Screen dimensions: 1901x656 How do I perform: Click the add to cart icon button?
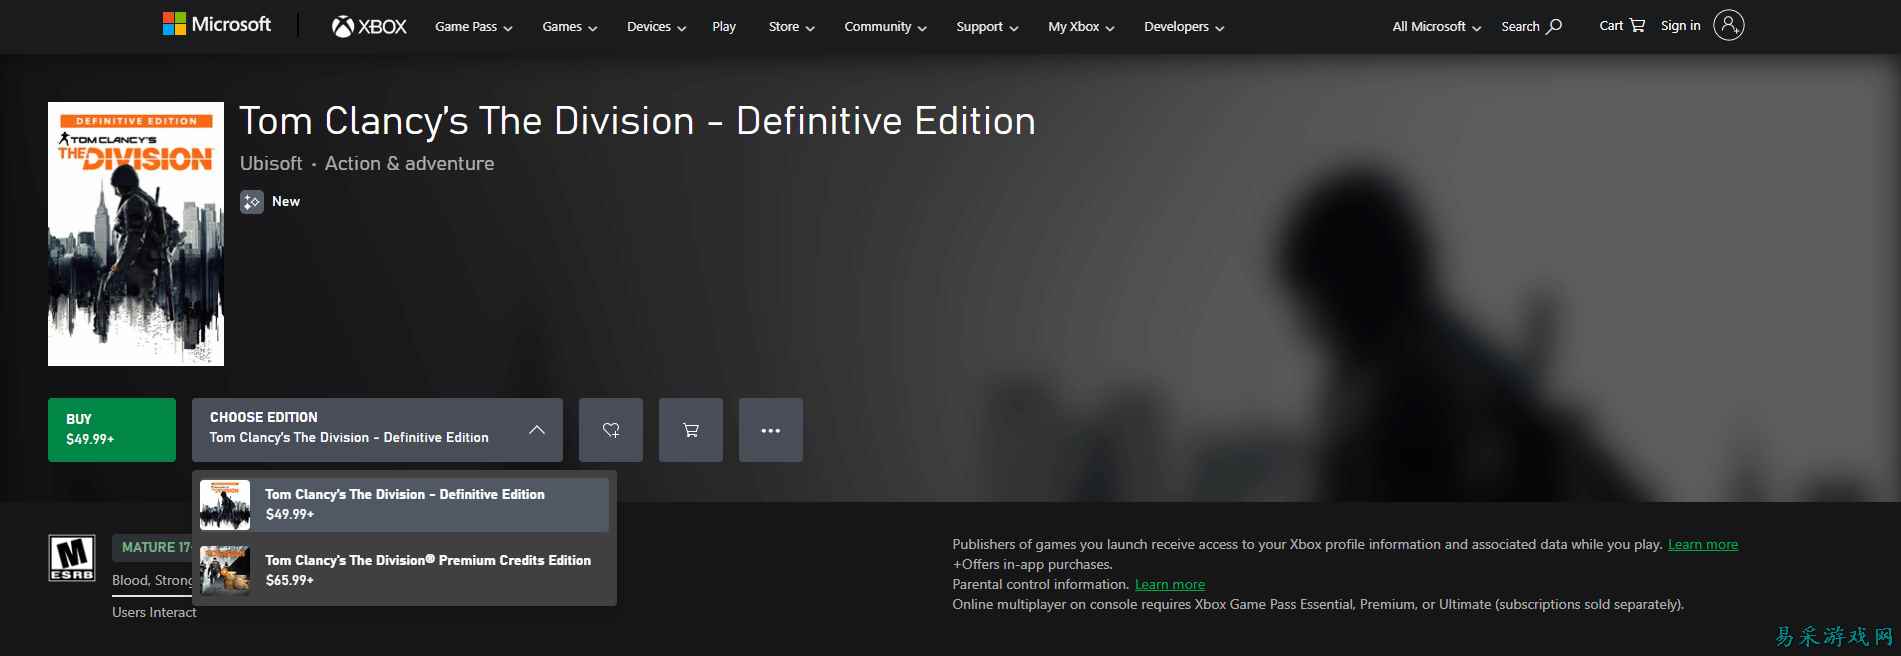691,430
